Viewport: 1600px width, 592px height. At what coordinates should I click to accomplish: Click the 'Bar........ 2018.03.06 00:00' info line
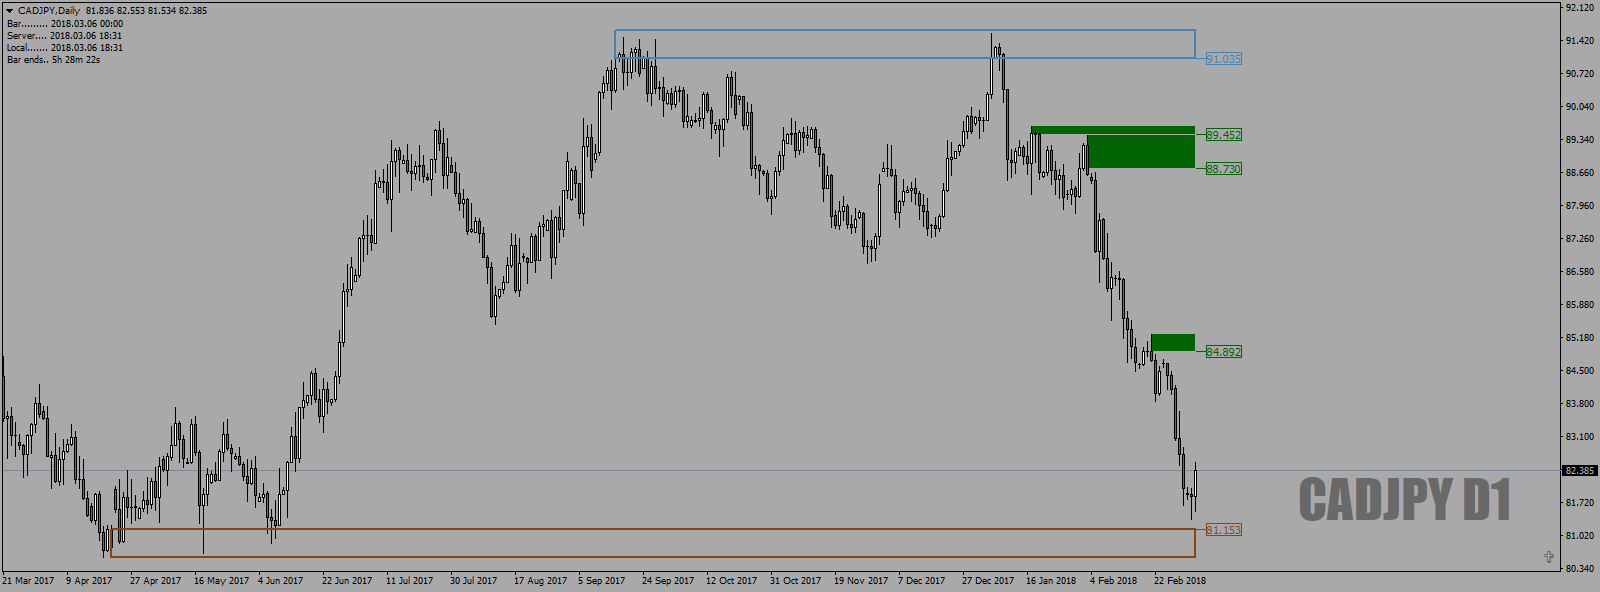[65, 23]
